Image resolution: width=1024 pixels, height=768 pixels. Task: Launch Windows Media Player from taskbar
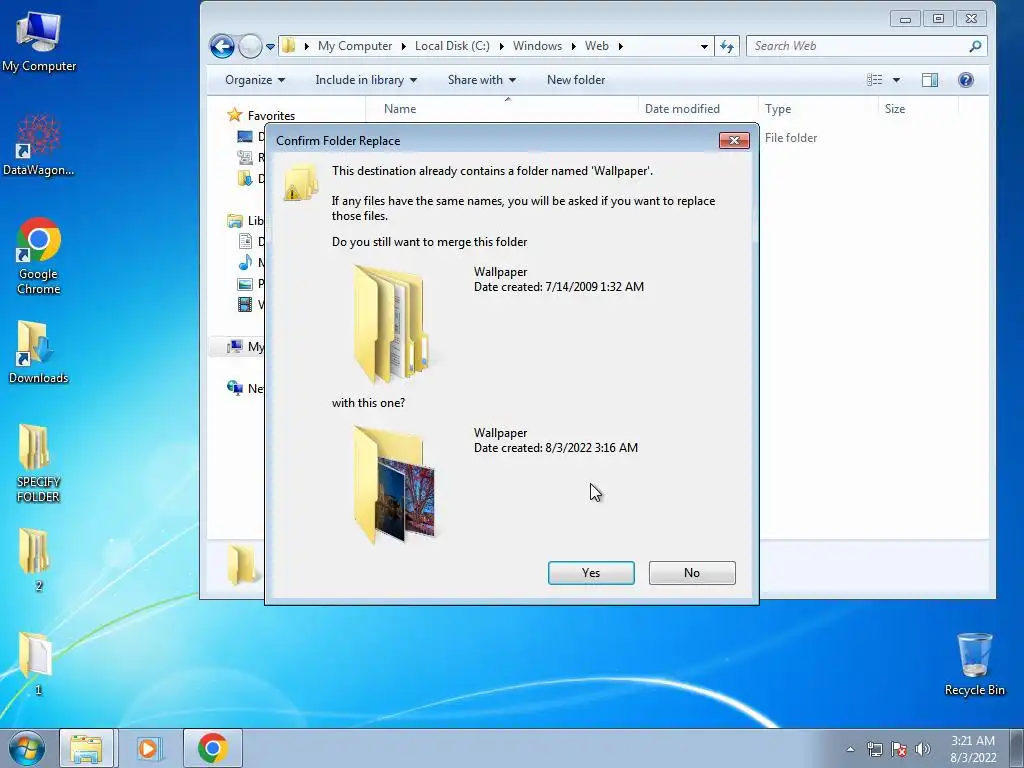[x=149, y=748]
